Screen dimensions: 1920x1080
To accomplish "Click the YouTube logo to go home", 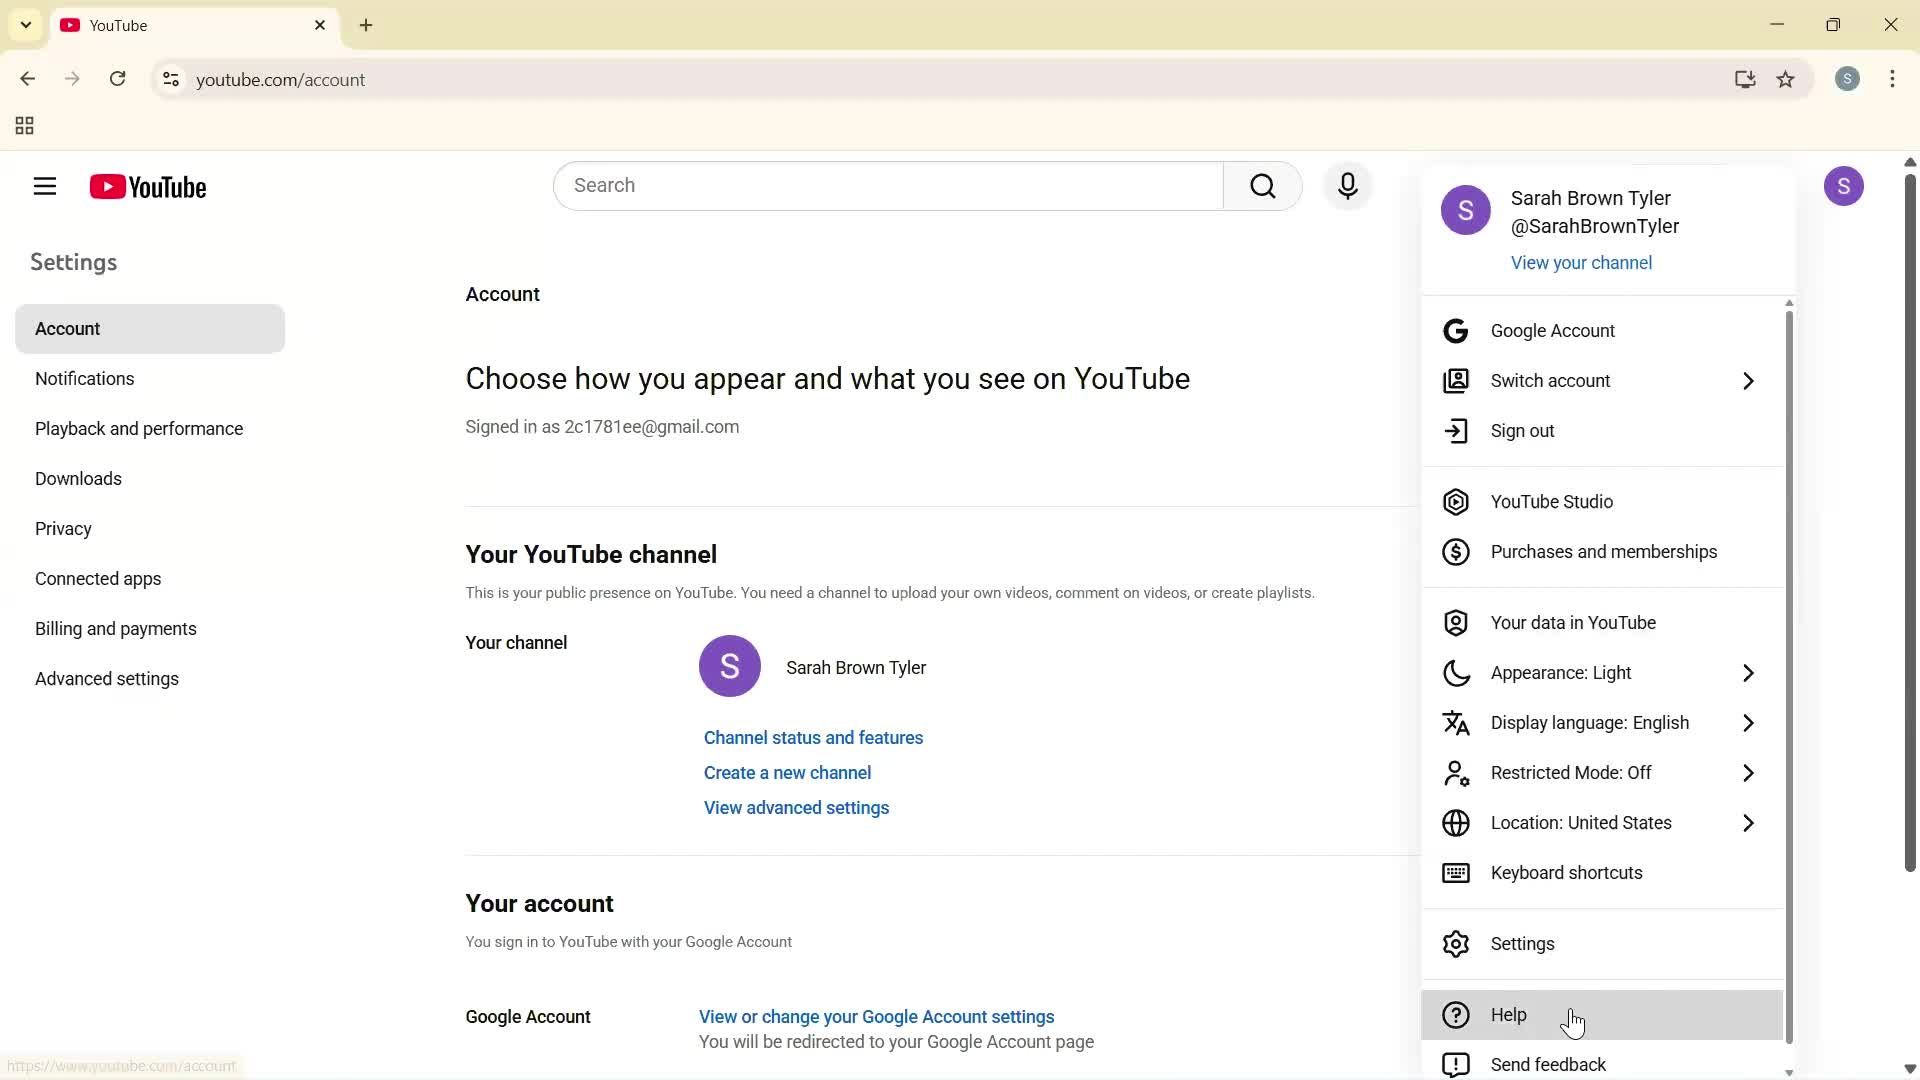I will (x=147, y=187).
